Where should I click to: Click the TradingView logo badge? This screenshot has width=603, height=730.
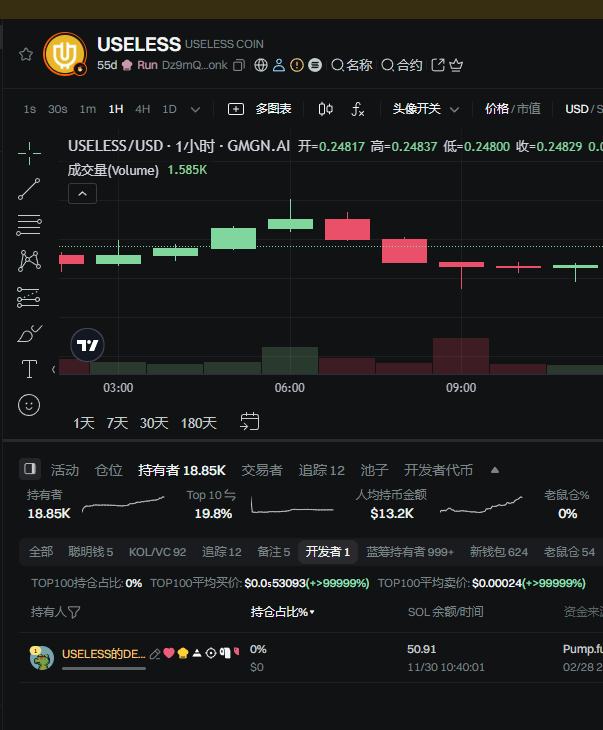pyautogui.click(x=87, y=345)
